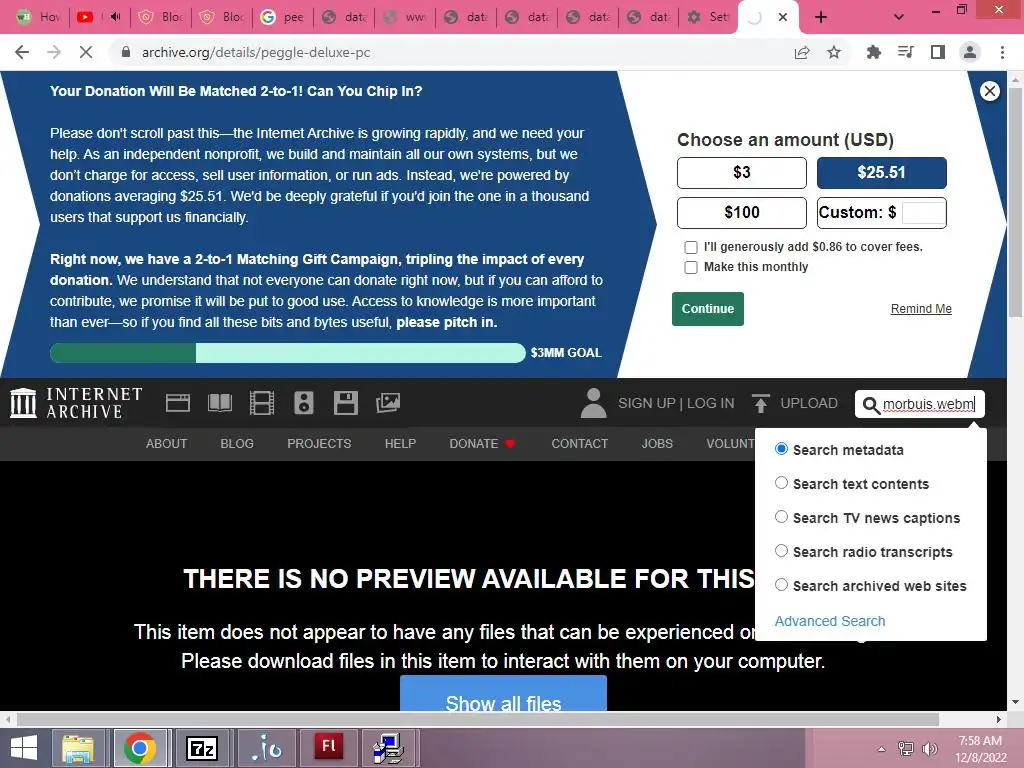
Task: Click the SIGN UP link
Action: coord(647,404)
